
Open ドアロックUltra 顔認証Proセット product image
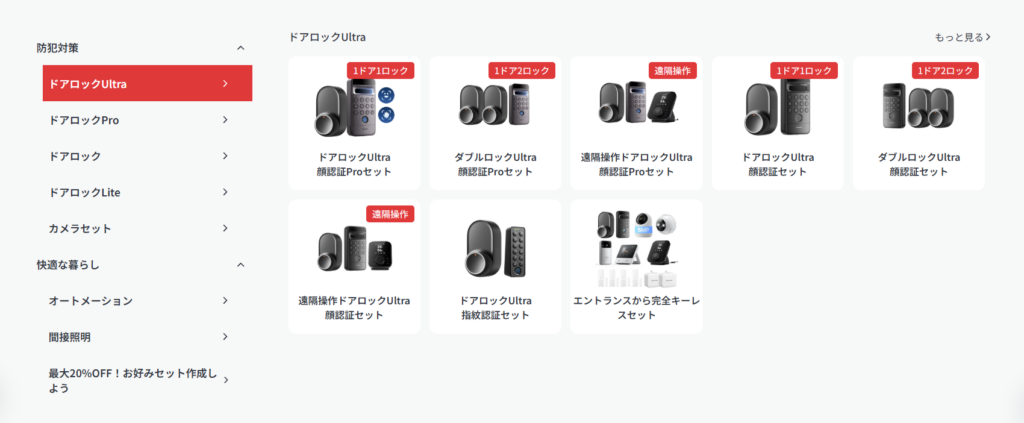[355, 108]
